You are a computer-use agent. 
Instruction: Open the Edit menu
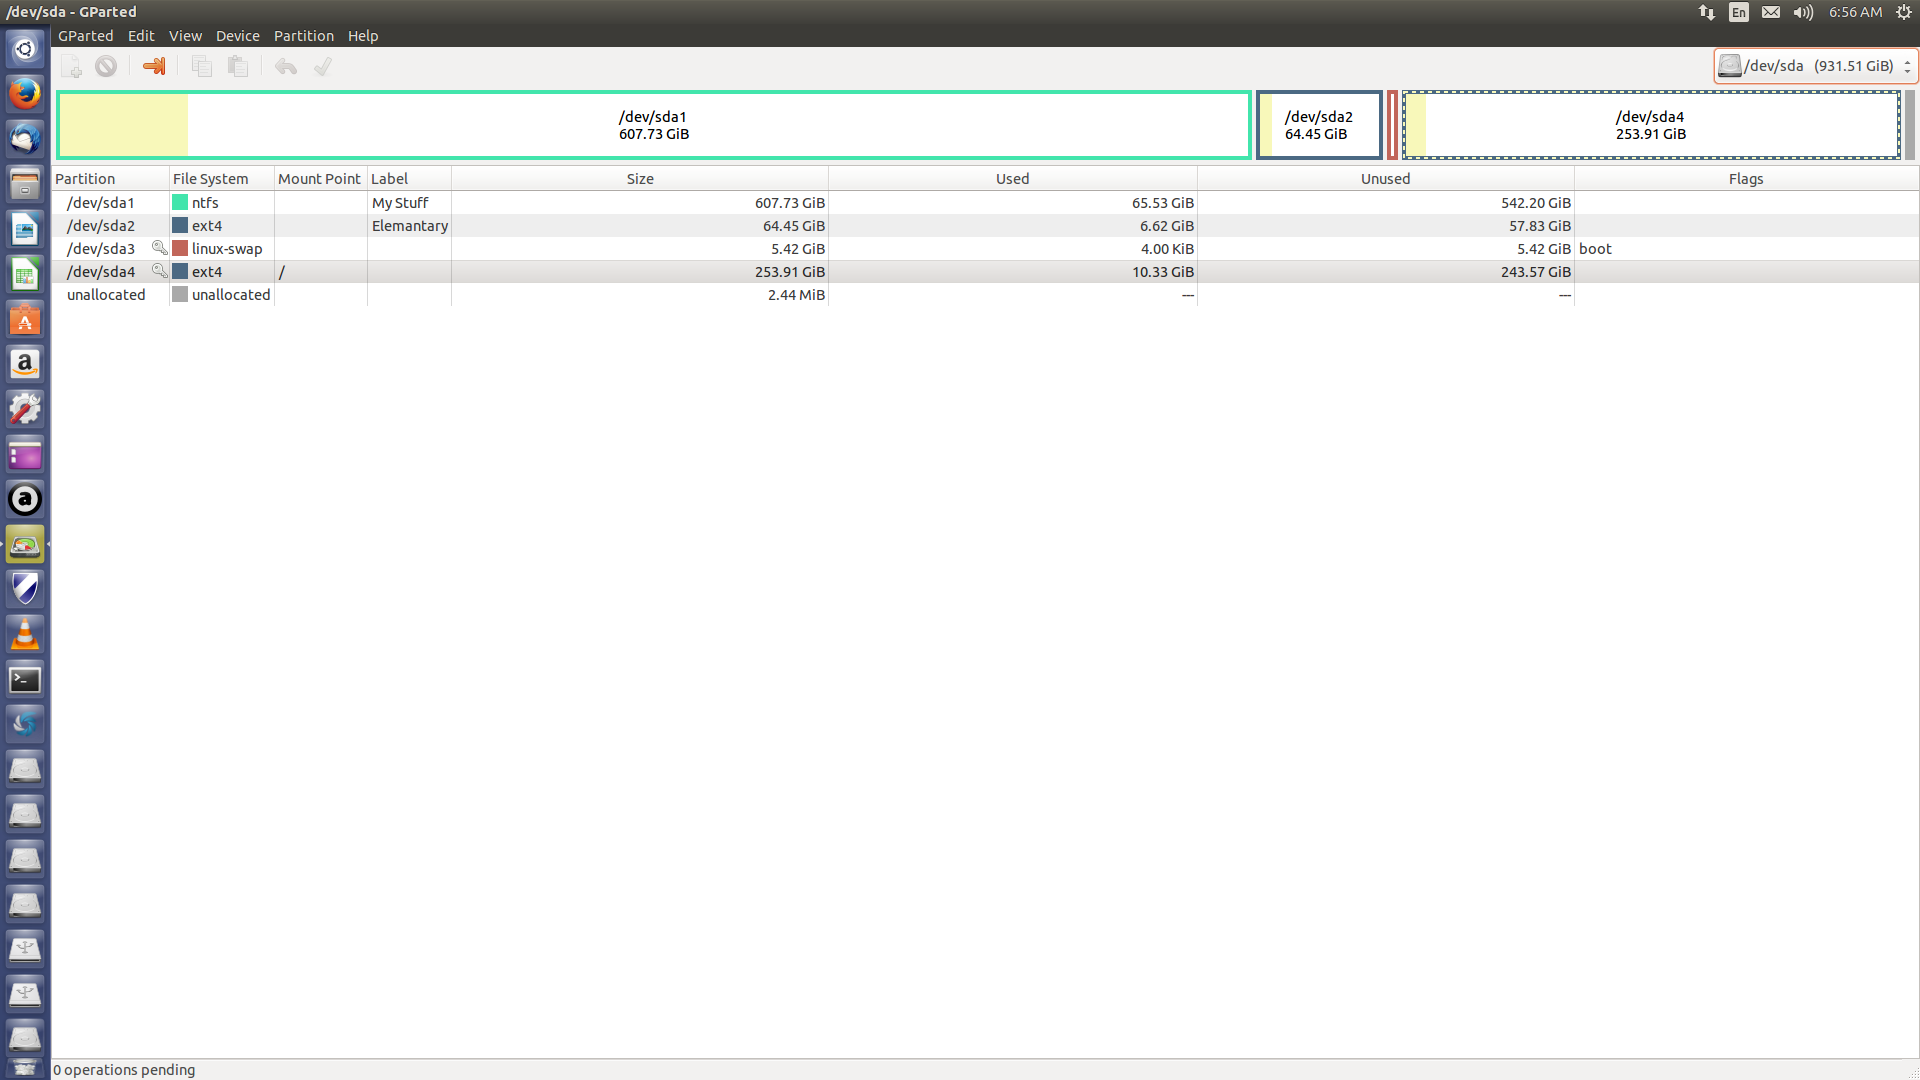point(141,36)
